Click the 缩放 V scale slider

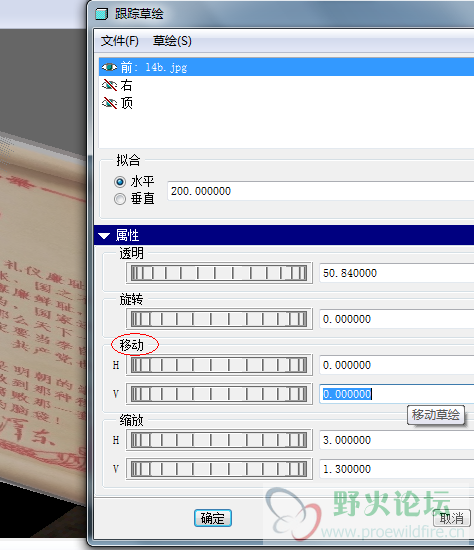pos(219,469)
